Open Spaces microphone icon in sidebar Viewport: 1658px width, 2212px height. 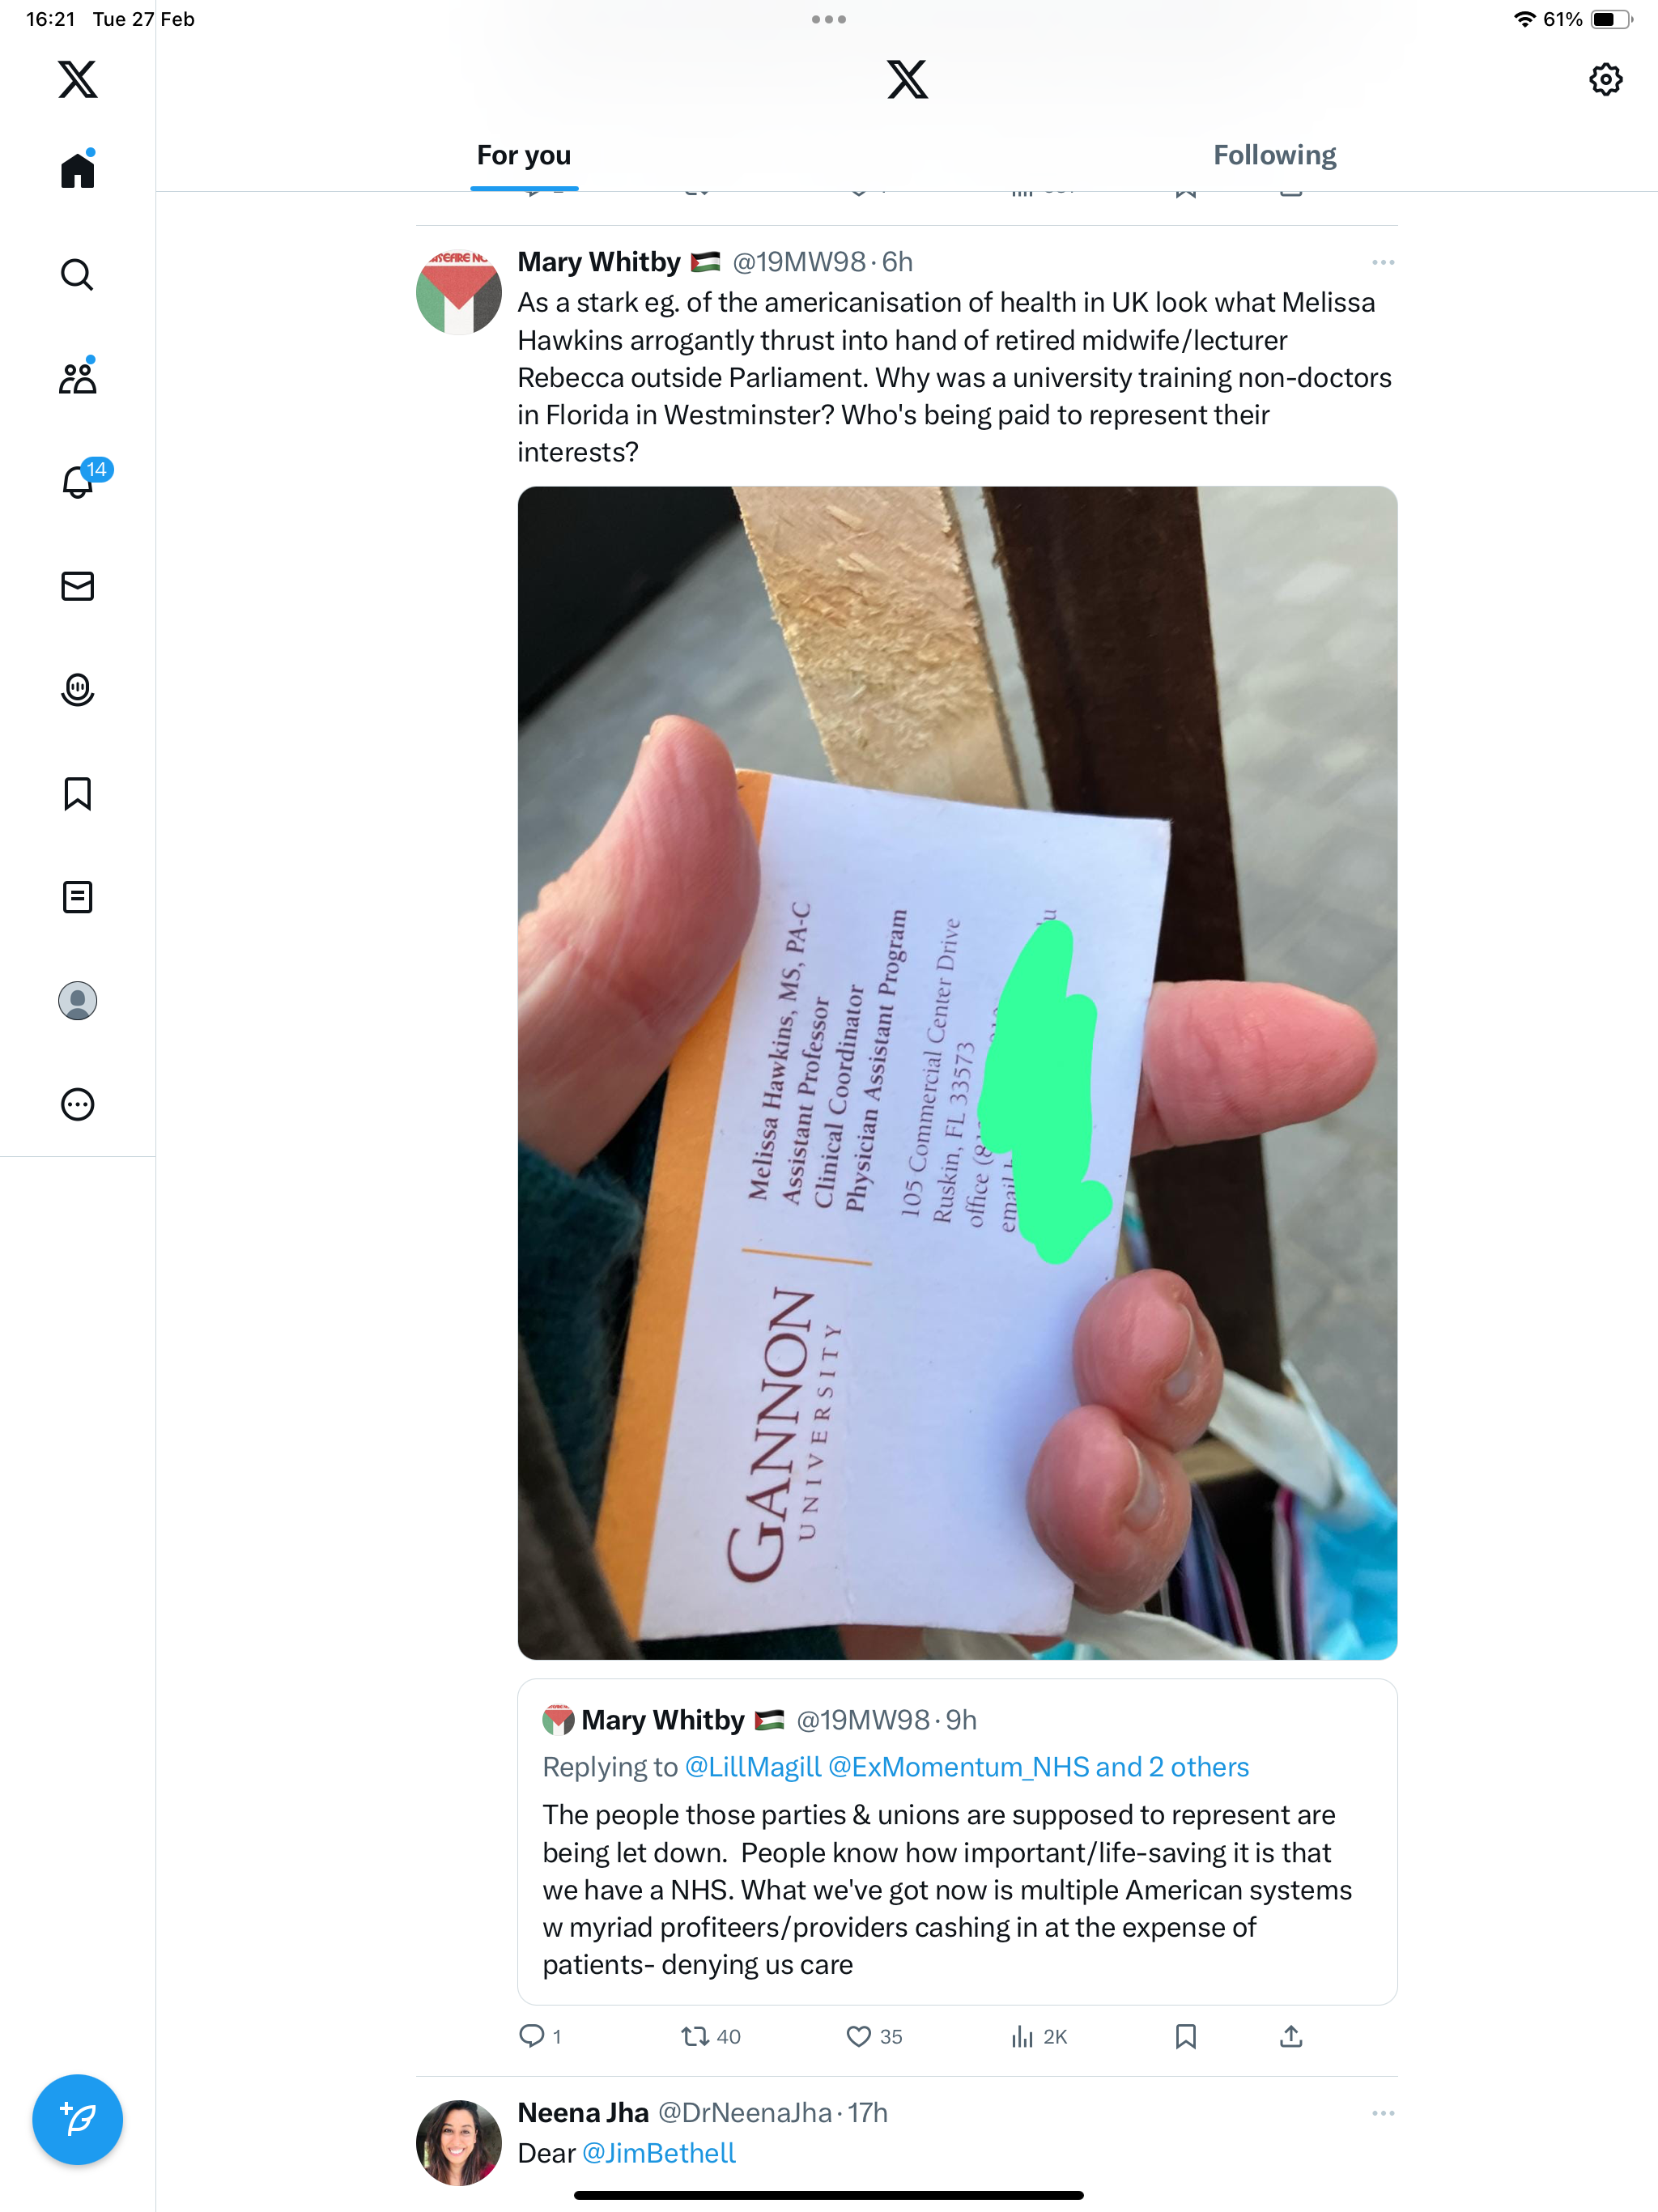tap(77, 690)
